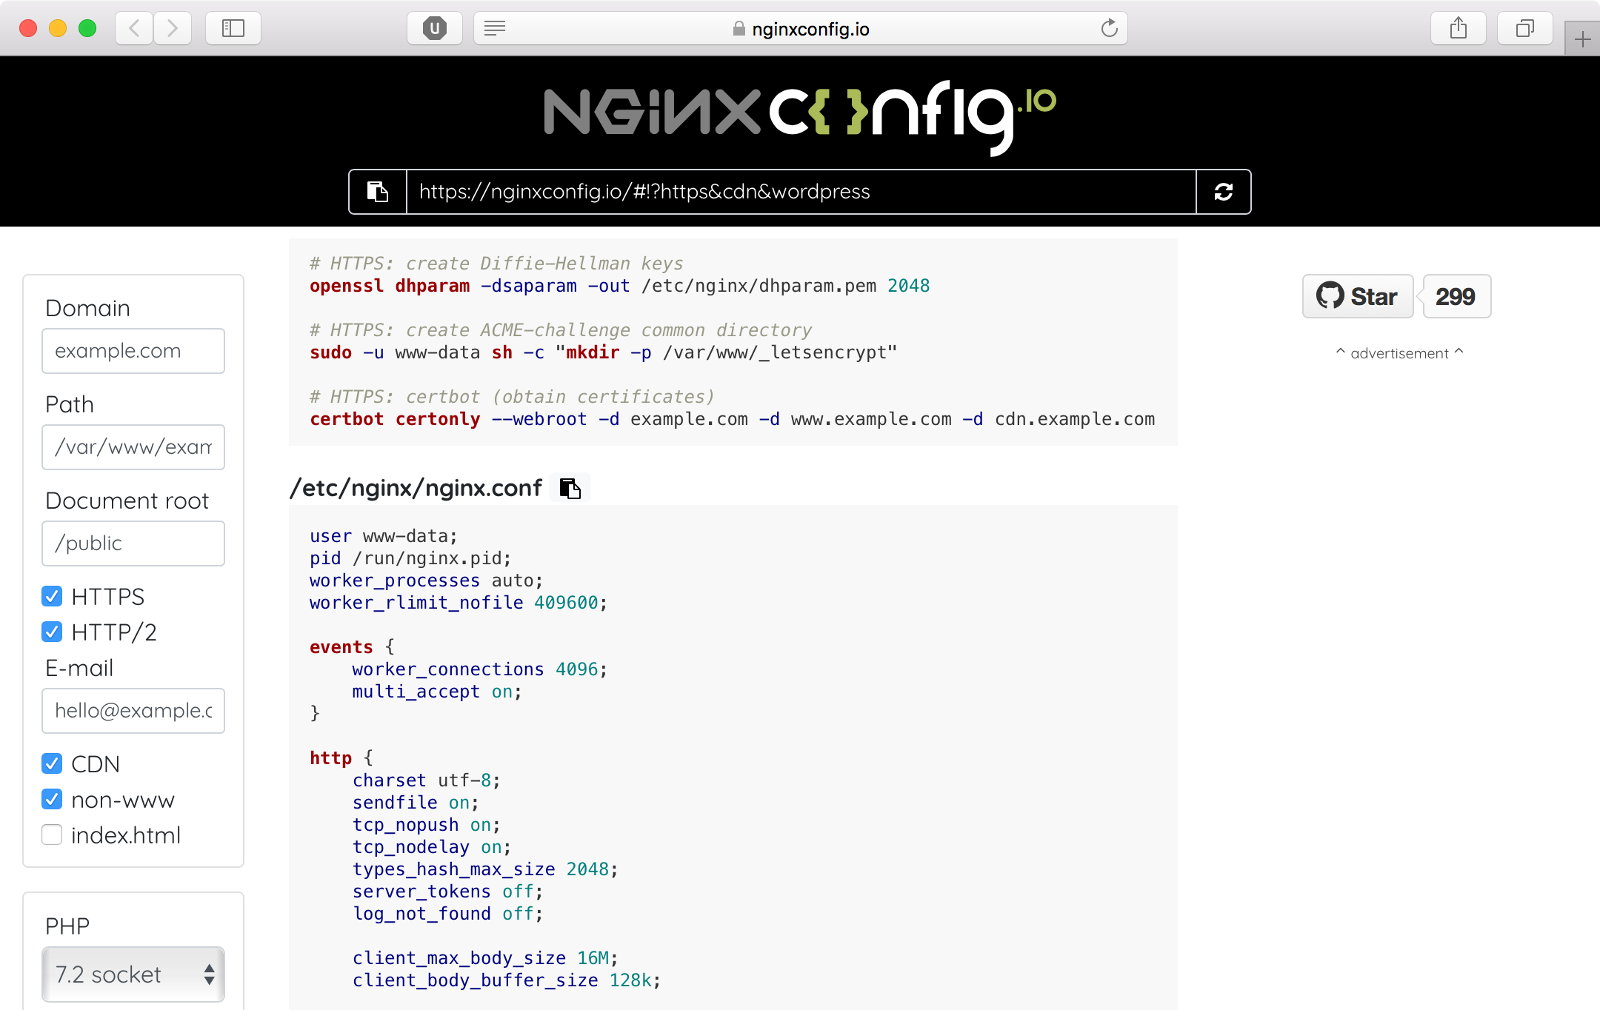Click the server_tokens off line
The height and width of the screenshot is (1010, 1600).
[x=447, y=891]
